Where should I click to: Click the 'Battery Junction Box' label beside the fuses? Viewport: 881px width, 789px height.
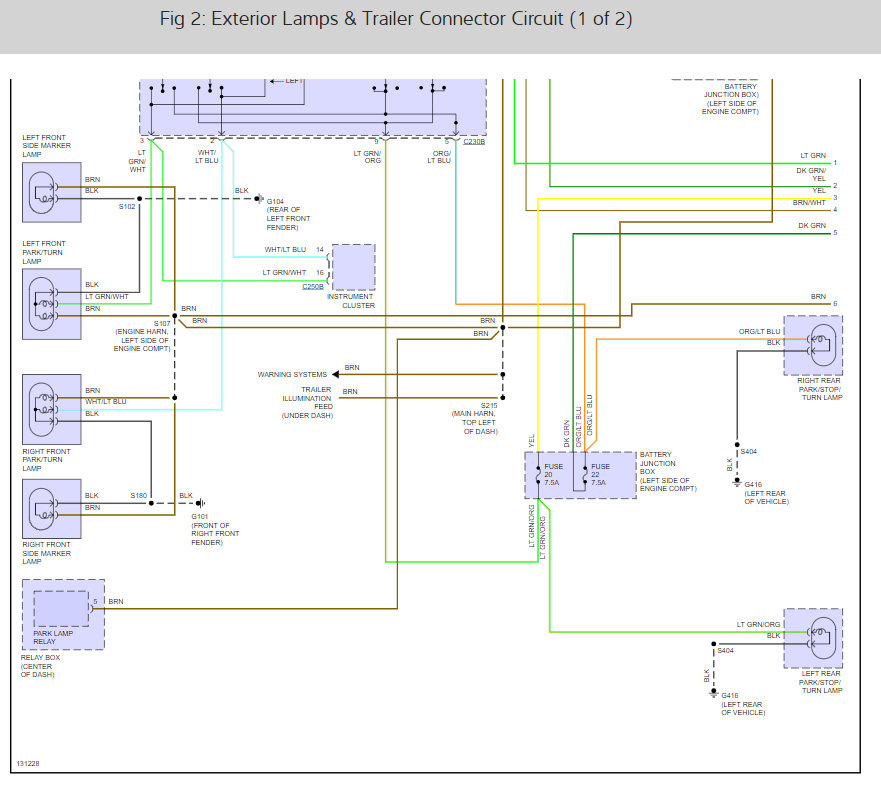tap(668, 471)
